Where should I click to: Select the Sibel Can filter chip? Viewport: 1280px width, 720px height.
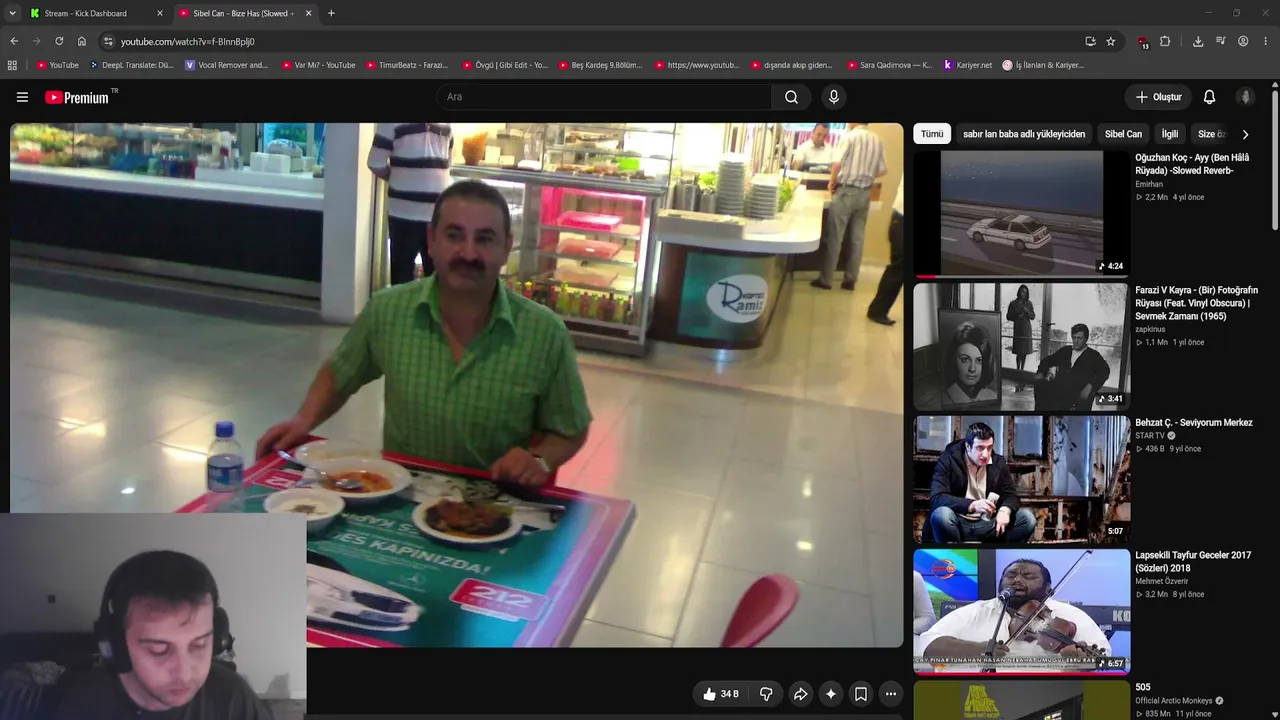pos(1123,134)
